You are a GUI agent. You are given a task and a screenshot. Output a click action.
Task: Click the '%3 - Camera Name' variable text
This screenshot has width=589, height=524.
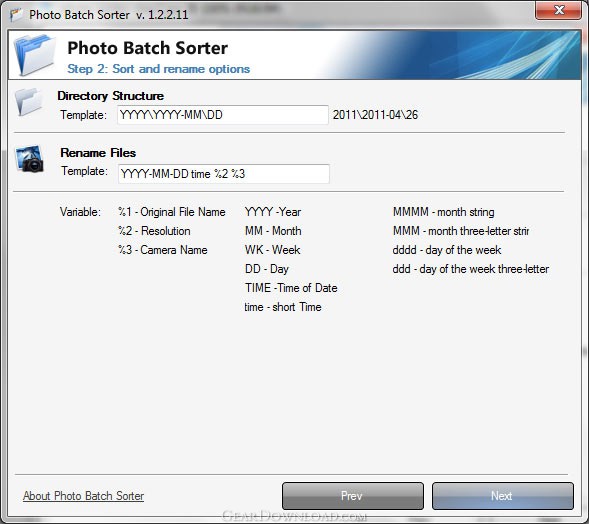[163, 250]
